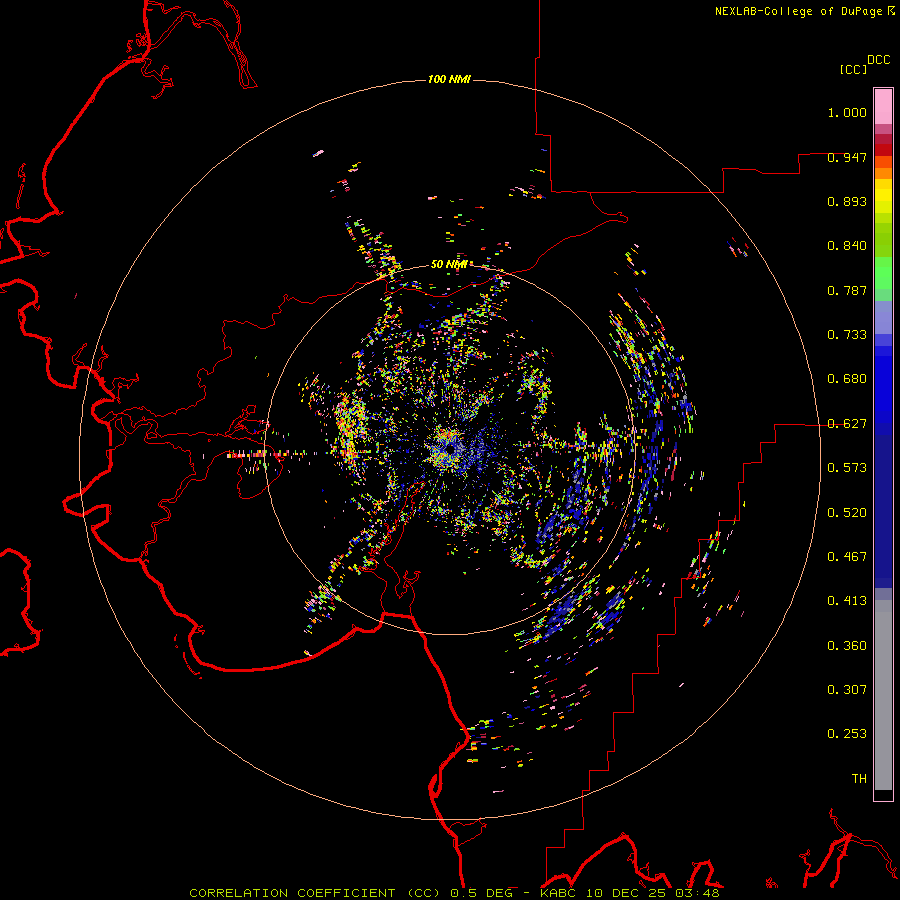Select the 0.893 scale value
Viewport: 900px width, 900px height.
pyautogui.click(x=847, y=201)
